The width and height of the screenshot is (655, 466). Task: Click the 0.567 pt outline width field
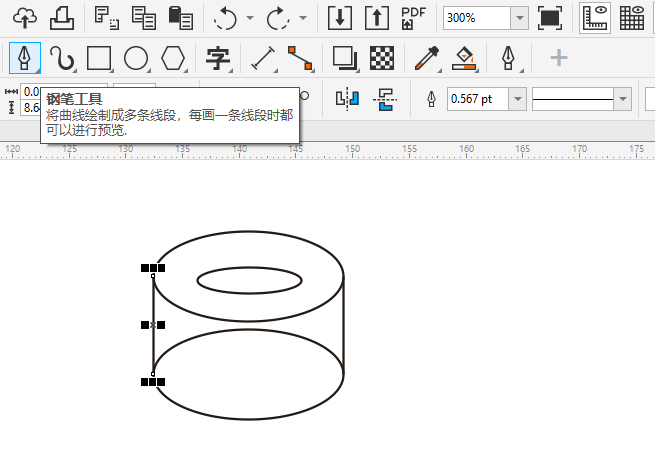click(478, 99)
